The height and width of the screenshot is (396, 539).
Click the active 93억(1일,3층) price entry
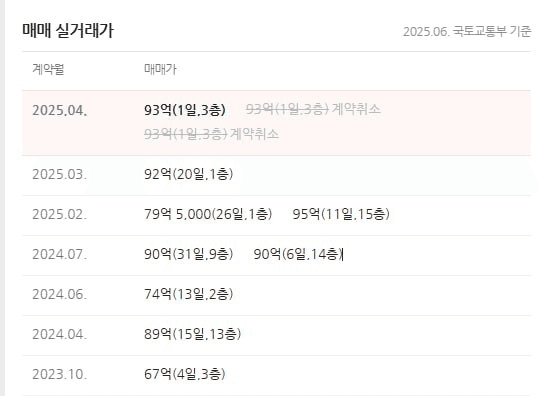185,110
